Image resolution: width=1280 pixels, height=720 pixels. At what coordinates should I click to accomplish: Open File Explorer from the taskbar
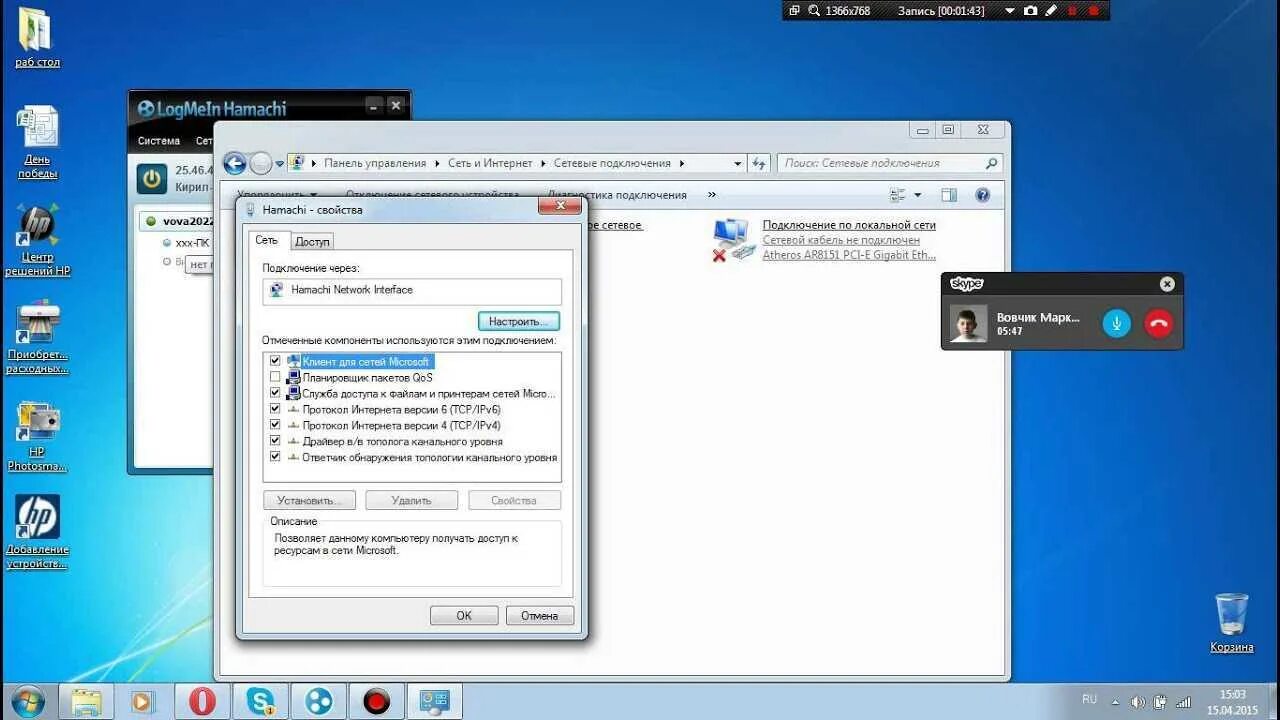click(86, 701)
